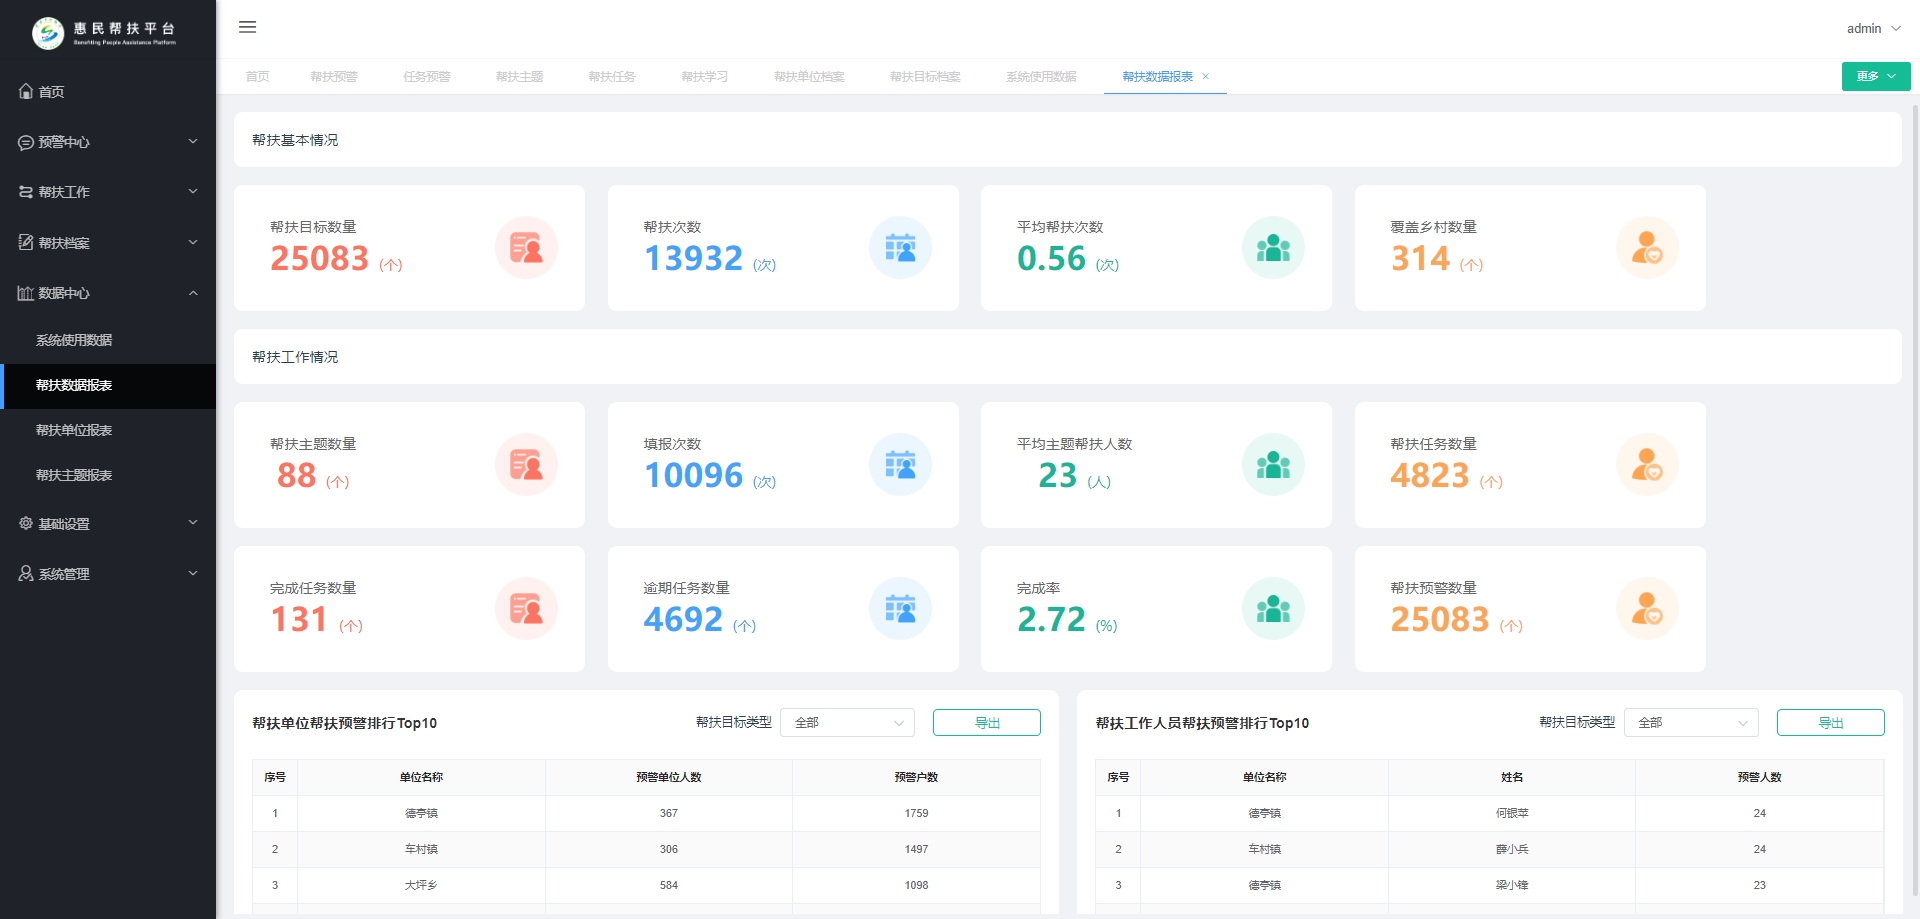Expand the 系统管理 sidebar menu
The width and height of the screenshot is (1920, 919).
[x=108, y=574]
